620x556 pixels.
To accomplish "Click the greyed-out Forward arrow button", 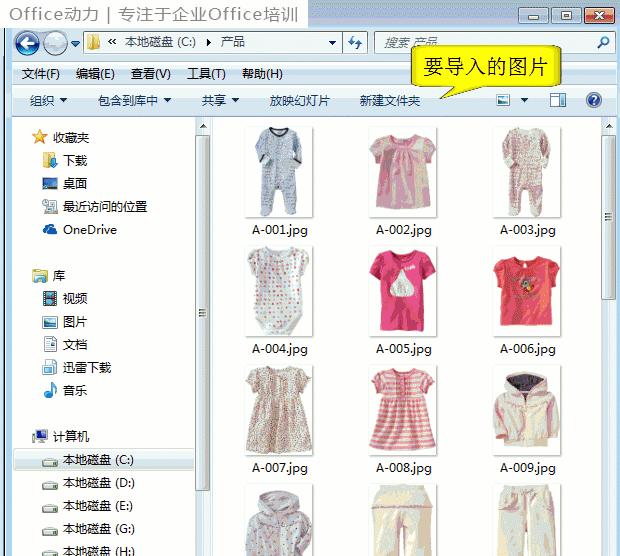I will click(x=55, y=43).
